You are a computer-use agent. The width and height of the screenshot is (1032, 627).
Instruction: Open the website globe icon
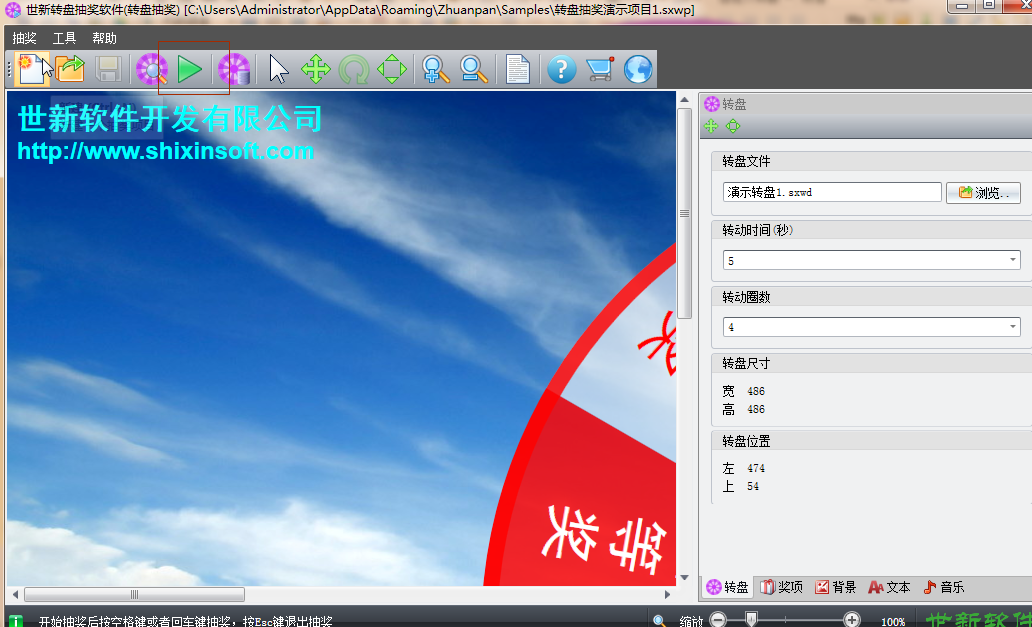(x=638, y=69)
